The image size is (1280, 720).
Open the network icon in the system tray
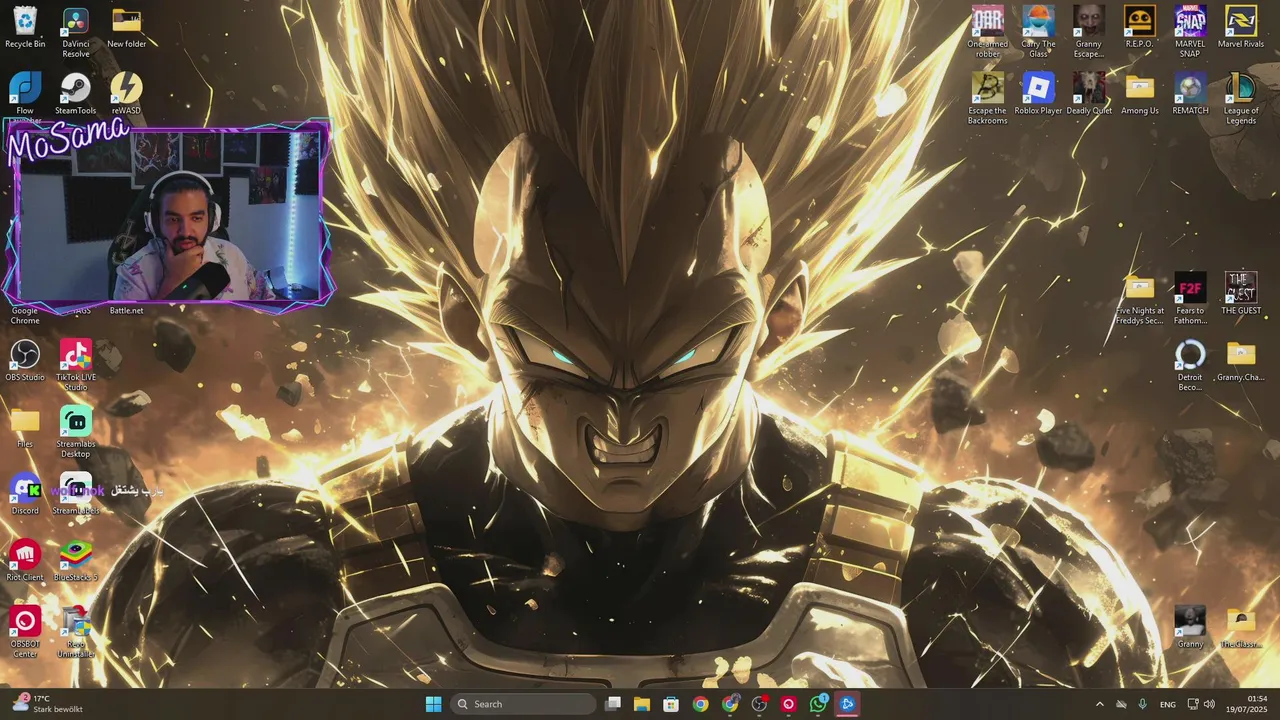click(x=1193, y=704)
